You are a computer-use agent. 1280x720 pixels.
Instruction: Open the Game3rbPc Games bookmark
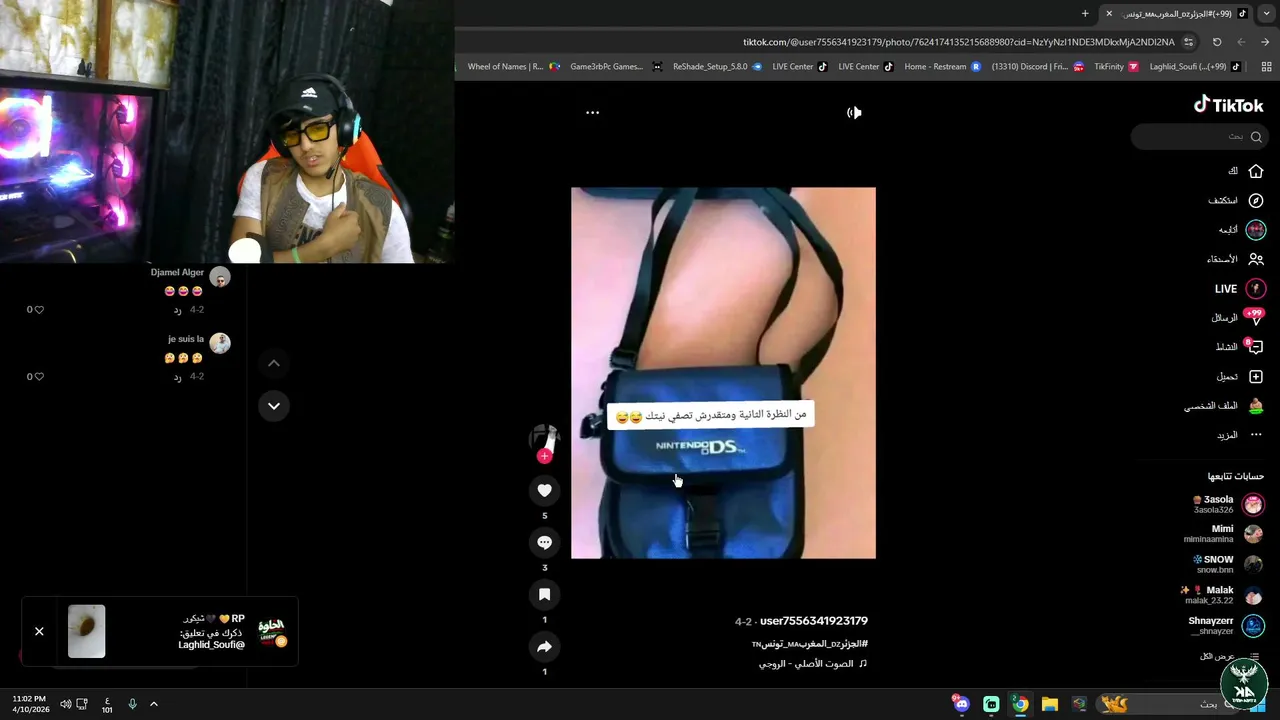pyautogui.click(x=615, y=67)
